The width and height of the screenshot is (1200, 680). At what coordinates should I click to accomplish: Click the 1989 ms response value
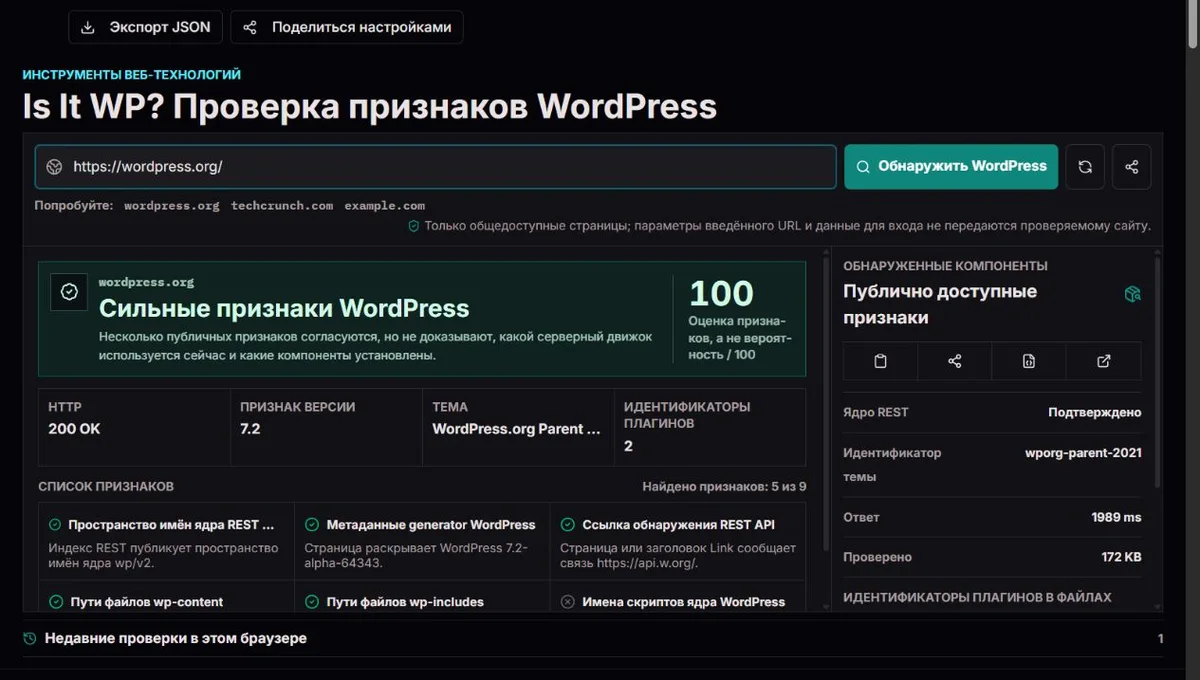(x=1116, y=517)
